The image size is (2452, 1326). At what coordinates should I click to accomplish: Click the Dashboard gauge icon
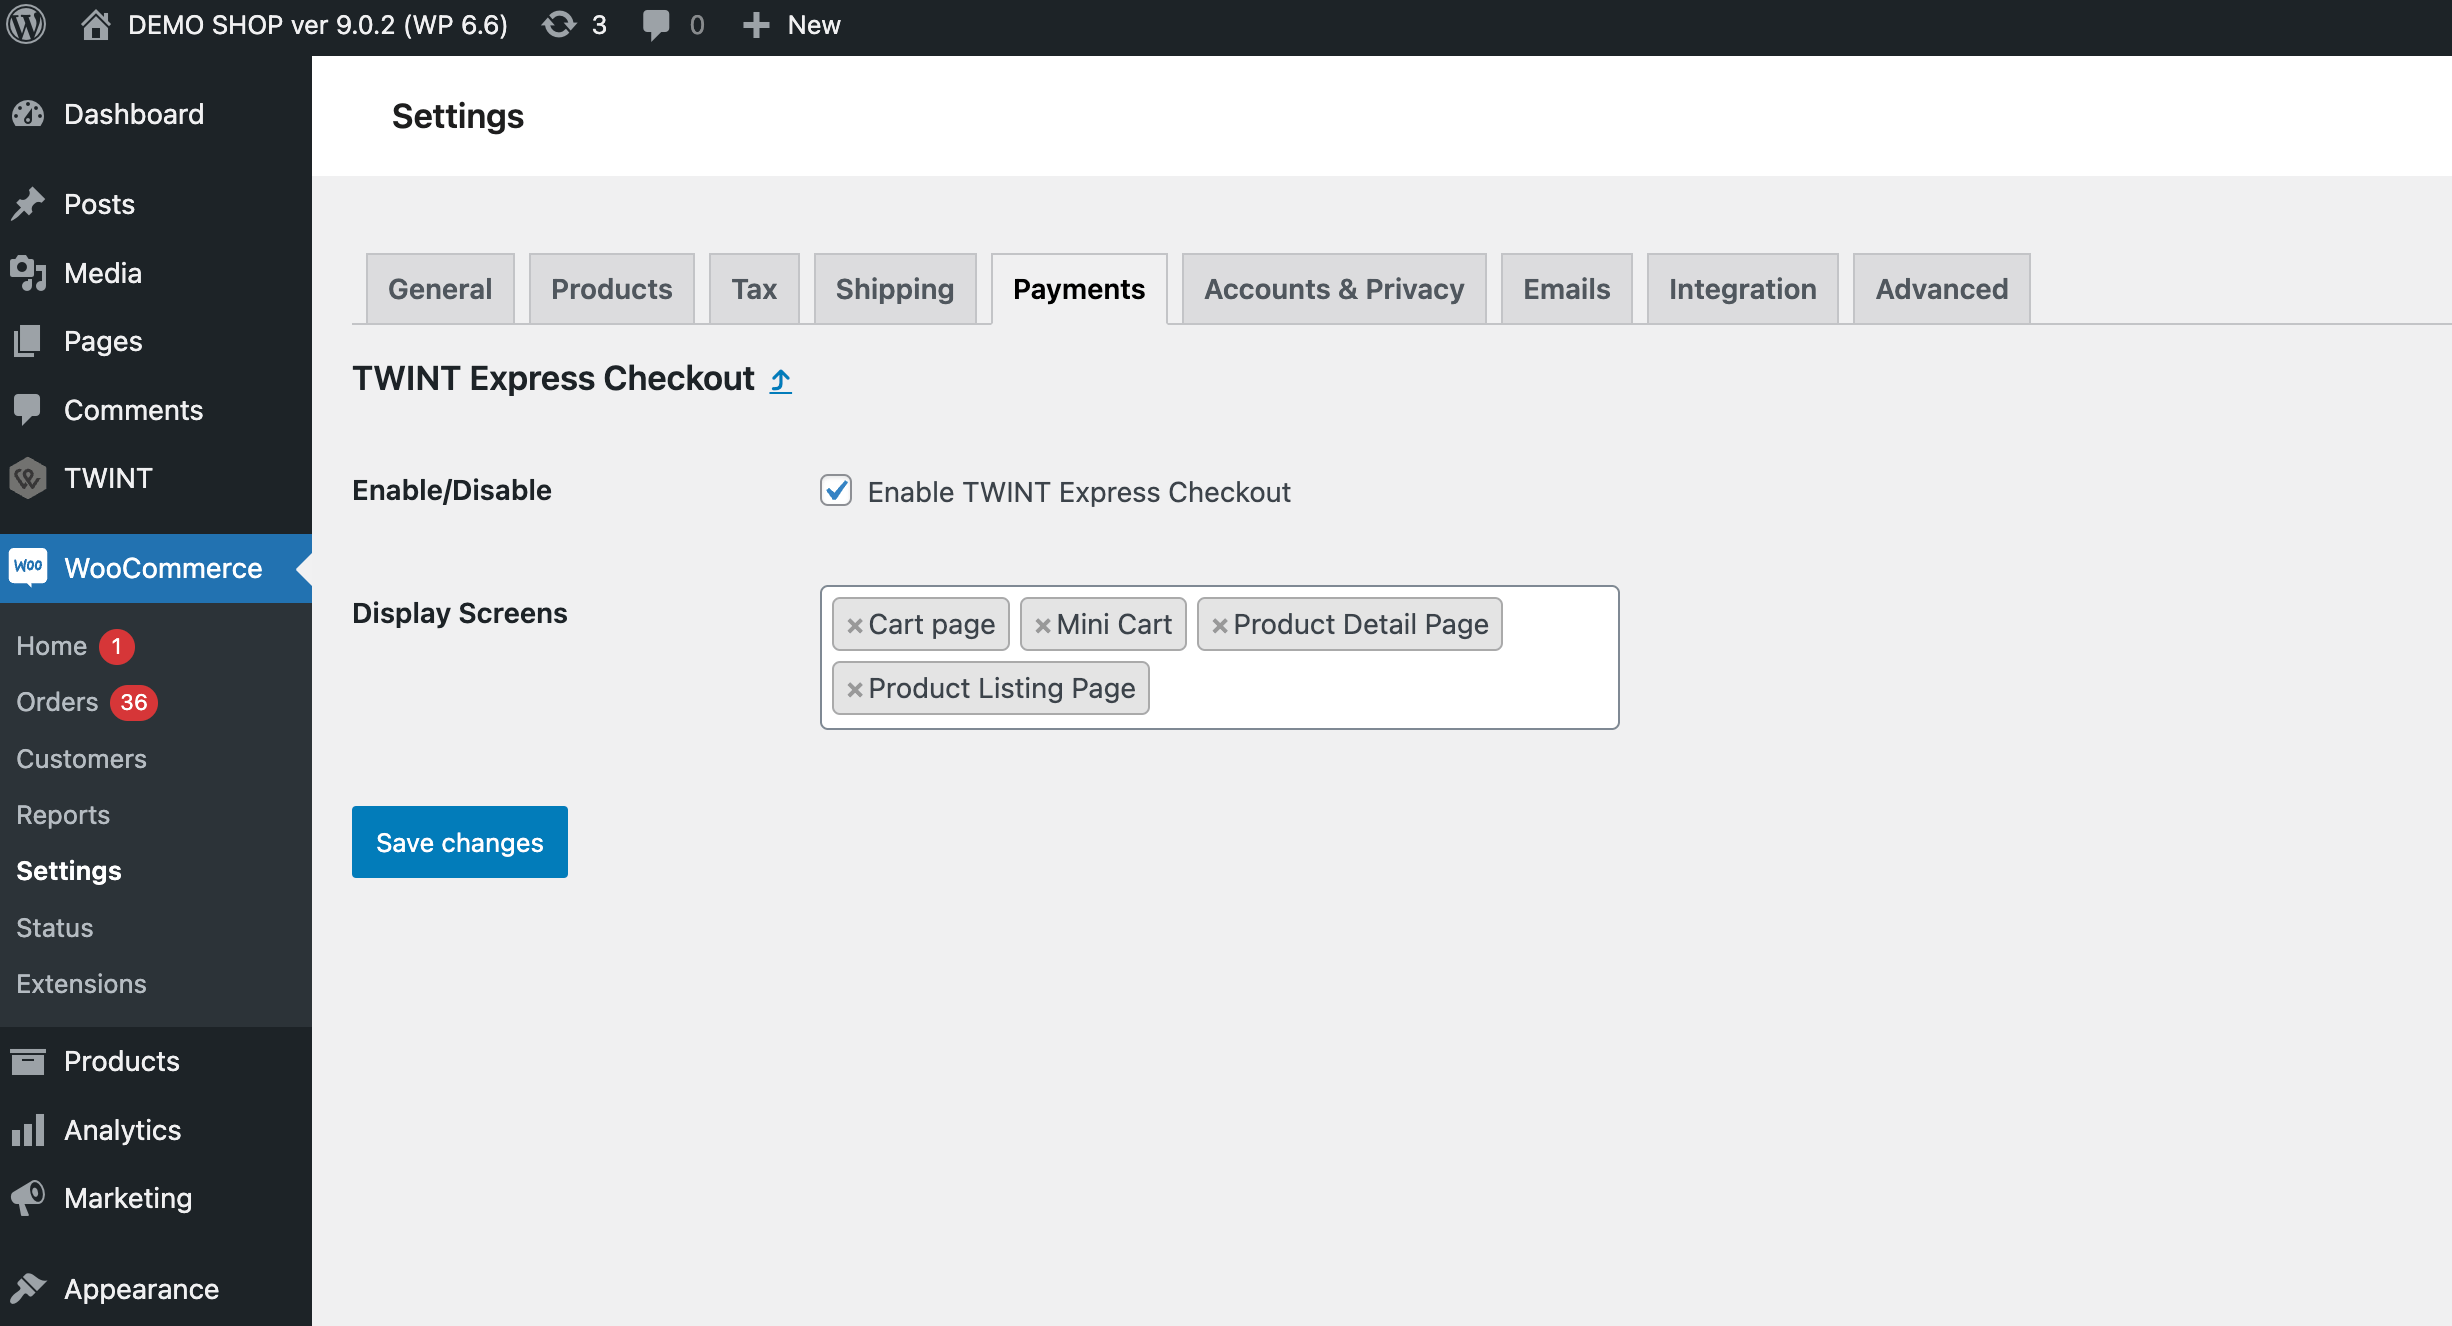point(28,114)
